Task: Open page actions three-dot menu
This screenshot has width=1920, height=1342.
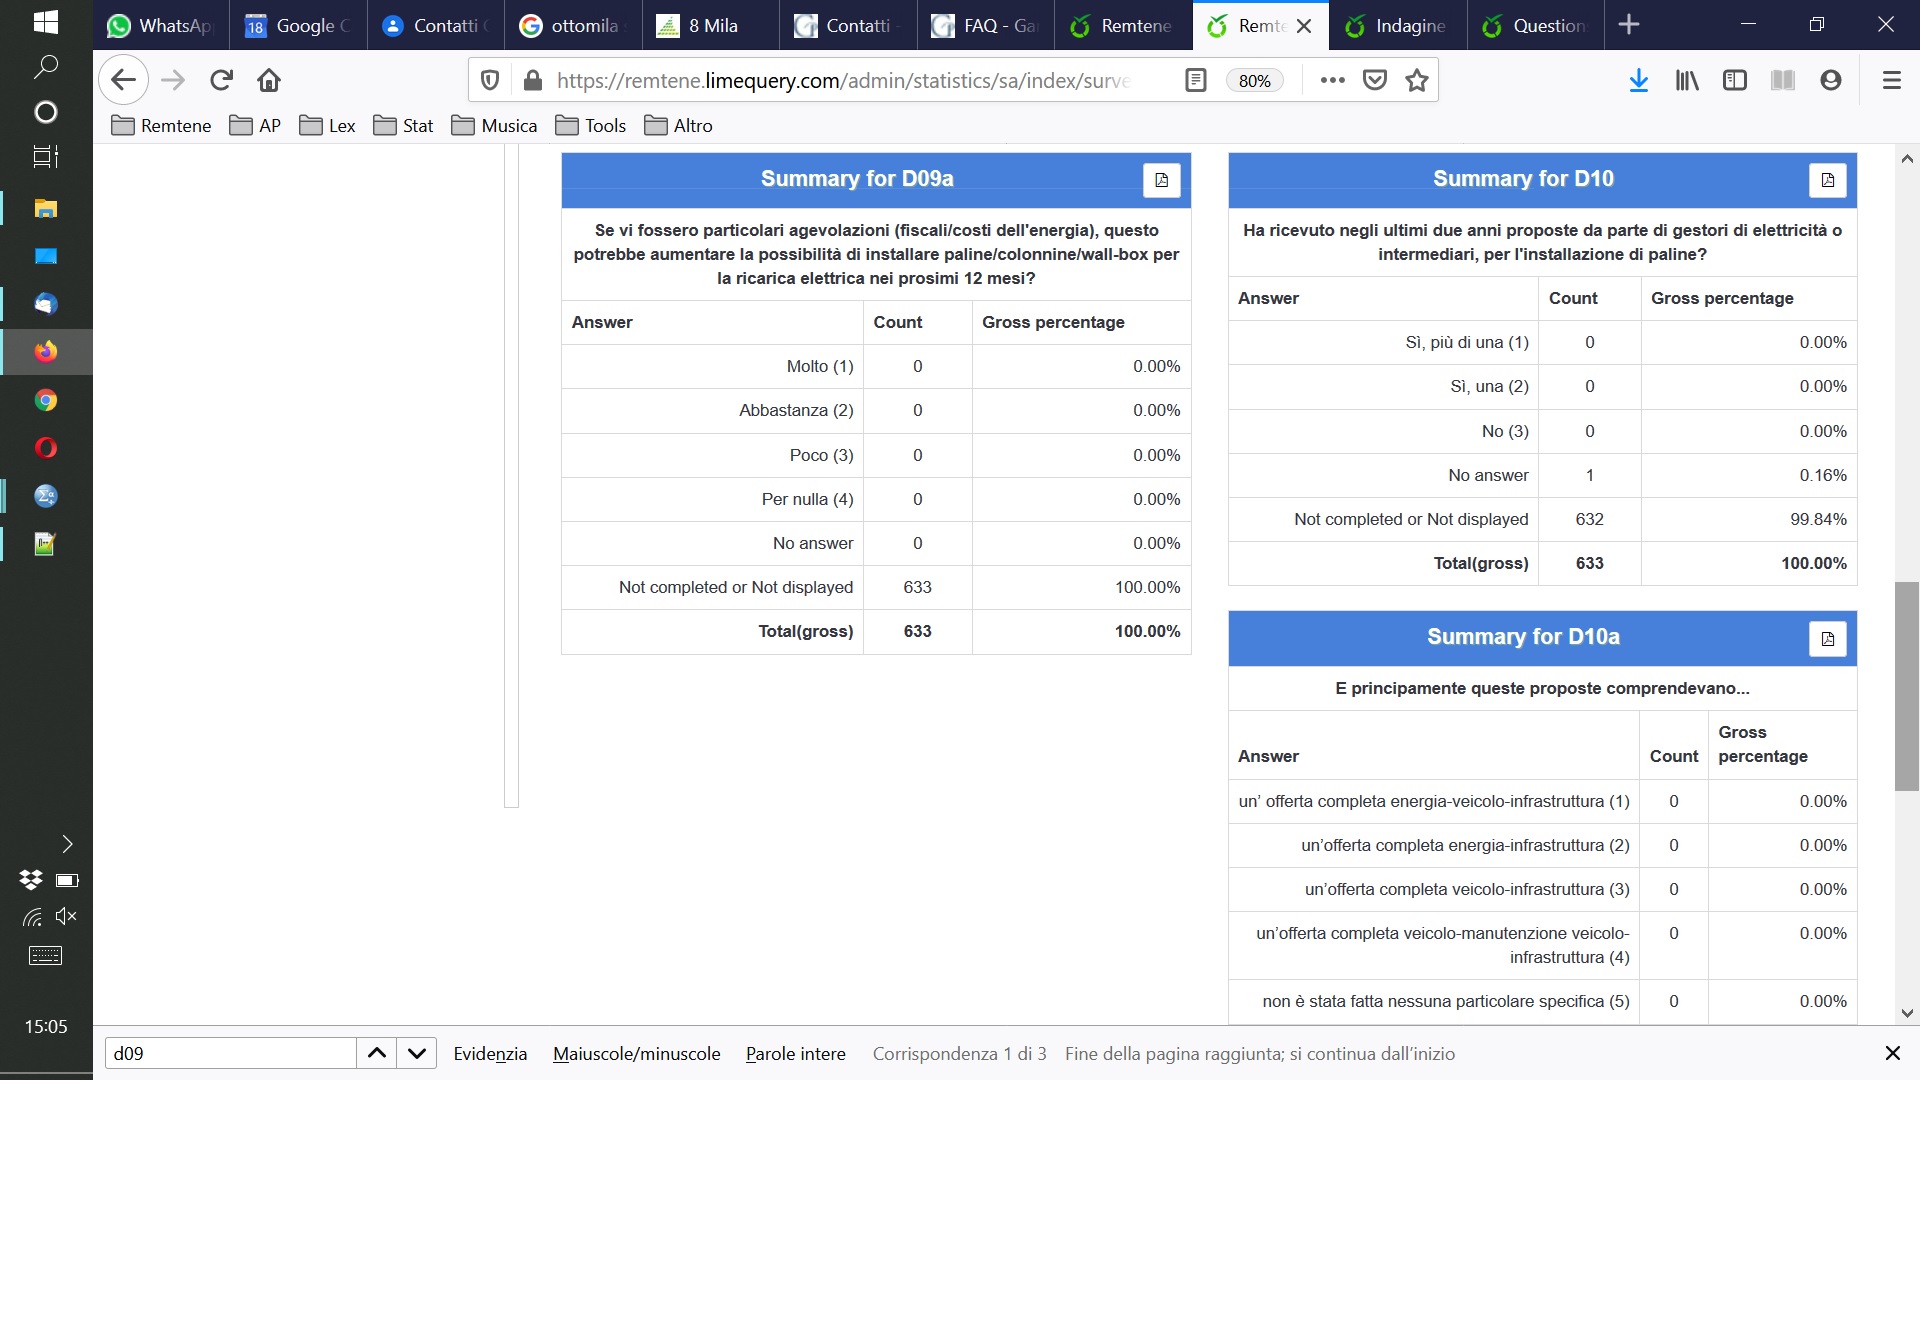Action: point(1332,80)
